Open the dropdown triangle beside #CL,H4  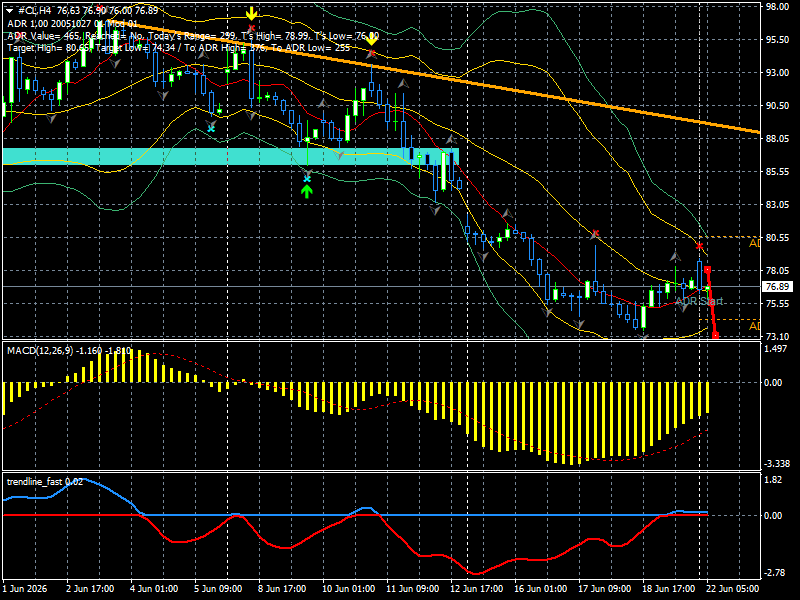(x=10, y=11)
